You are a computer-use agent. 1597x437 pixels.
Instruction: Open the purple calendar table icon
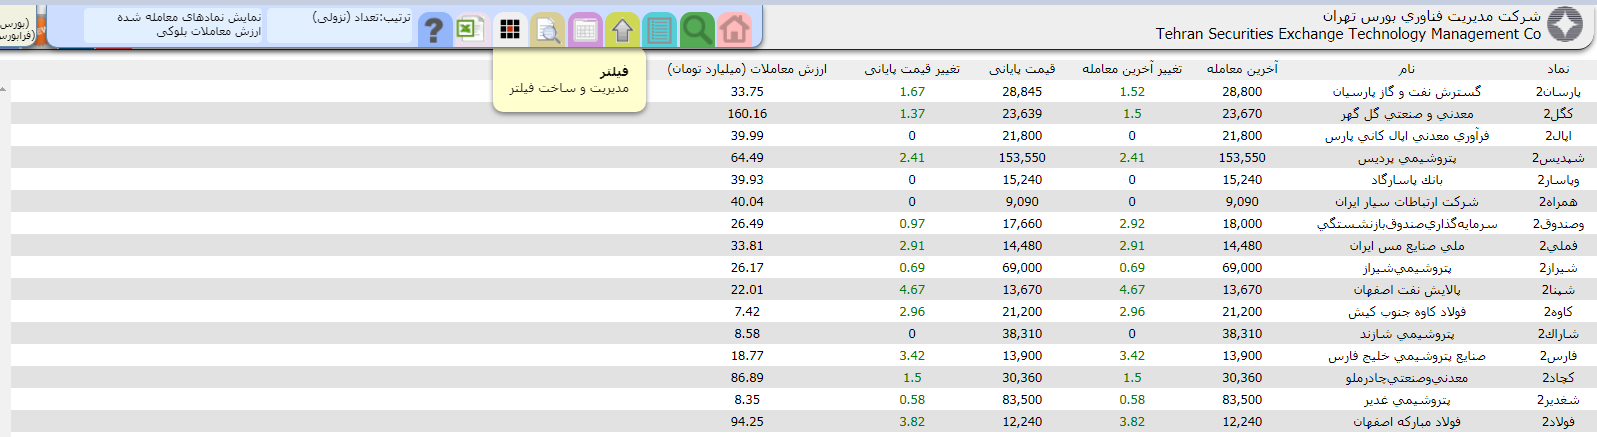(x=585, y=29)
